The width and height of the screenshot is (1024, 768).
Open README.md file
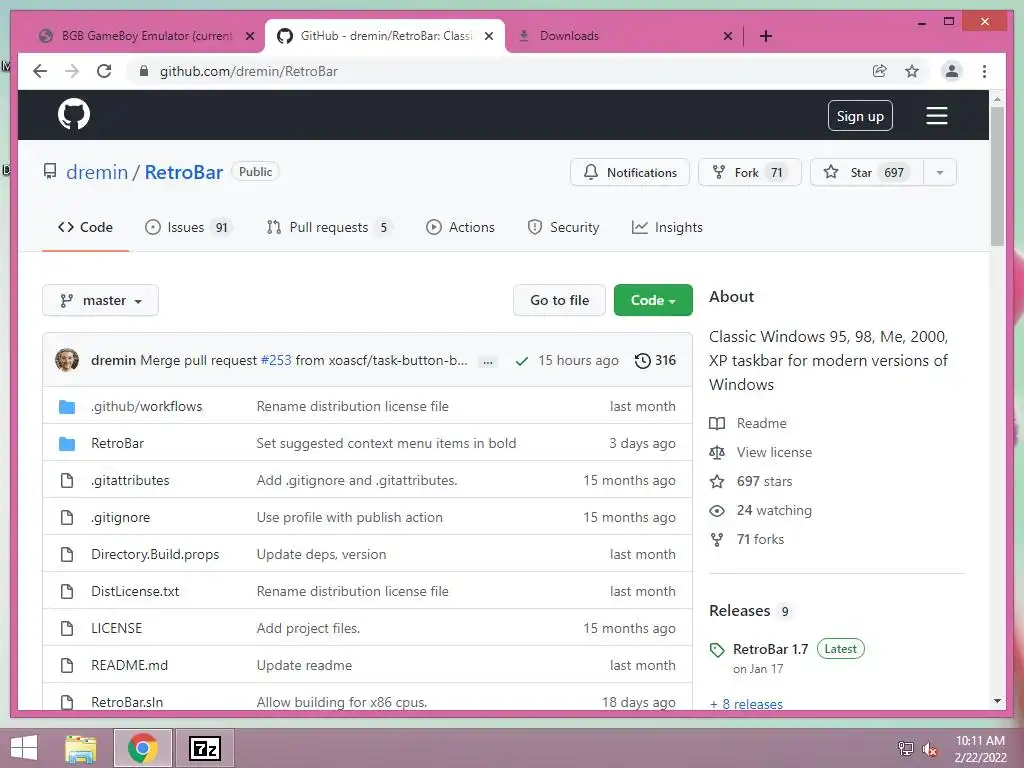pyautogui.click(x=129, y=665)
